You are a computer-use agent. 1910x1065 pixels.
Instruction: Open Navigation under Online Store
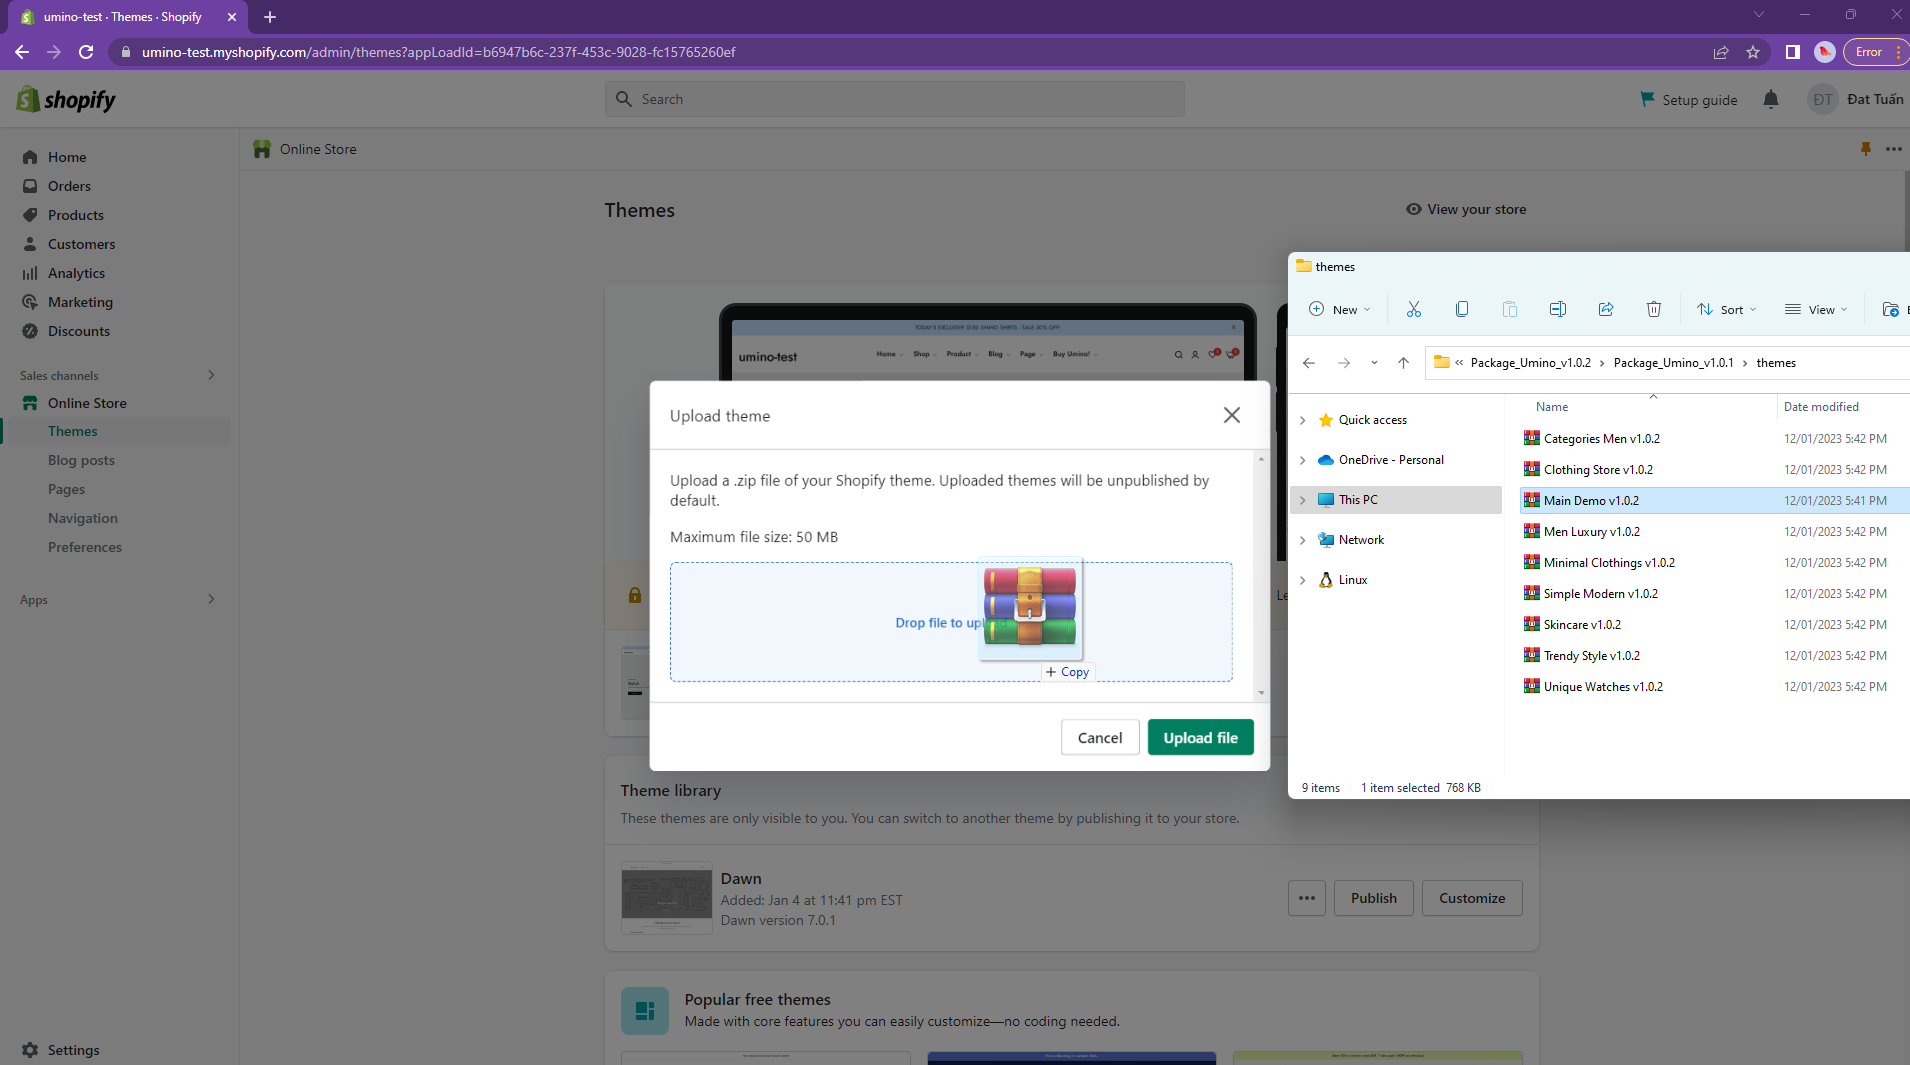[82, 518]
